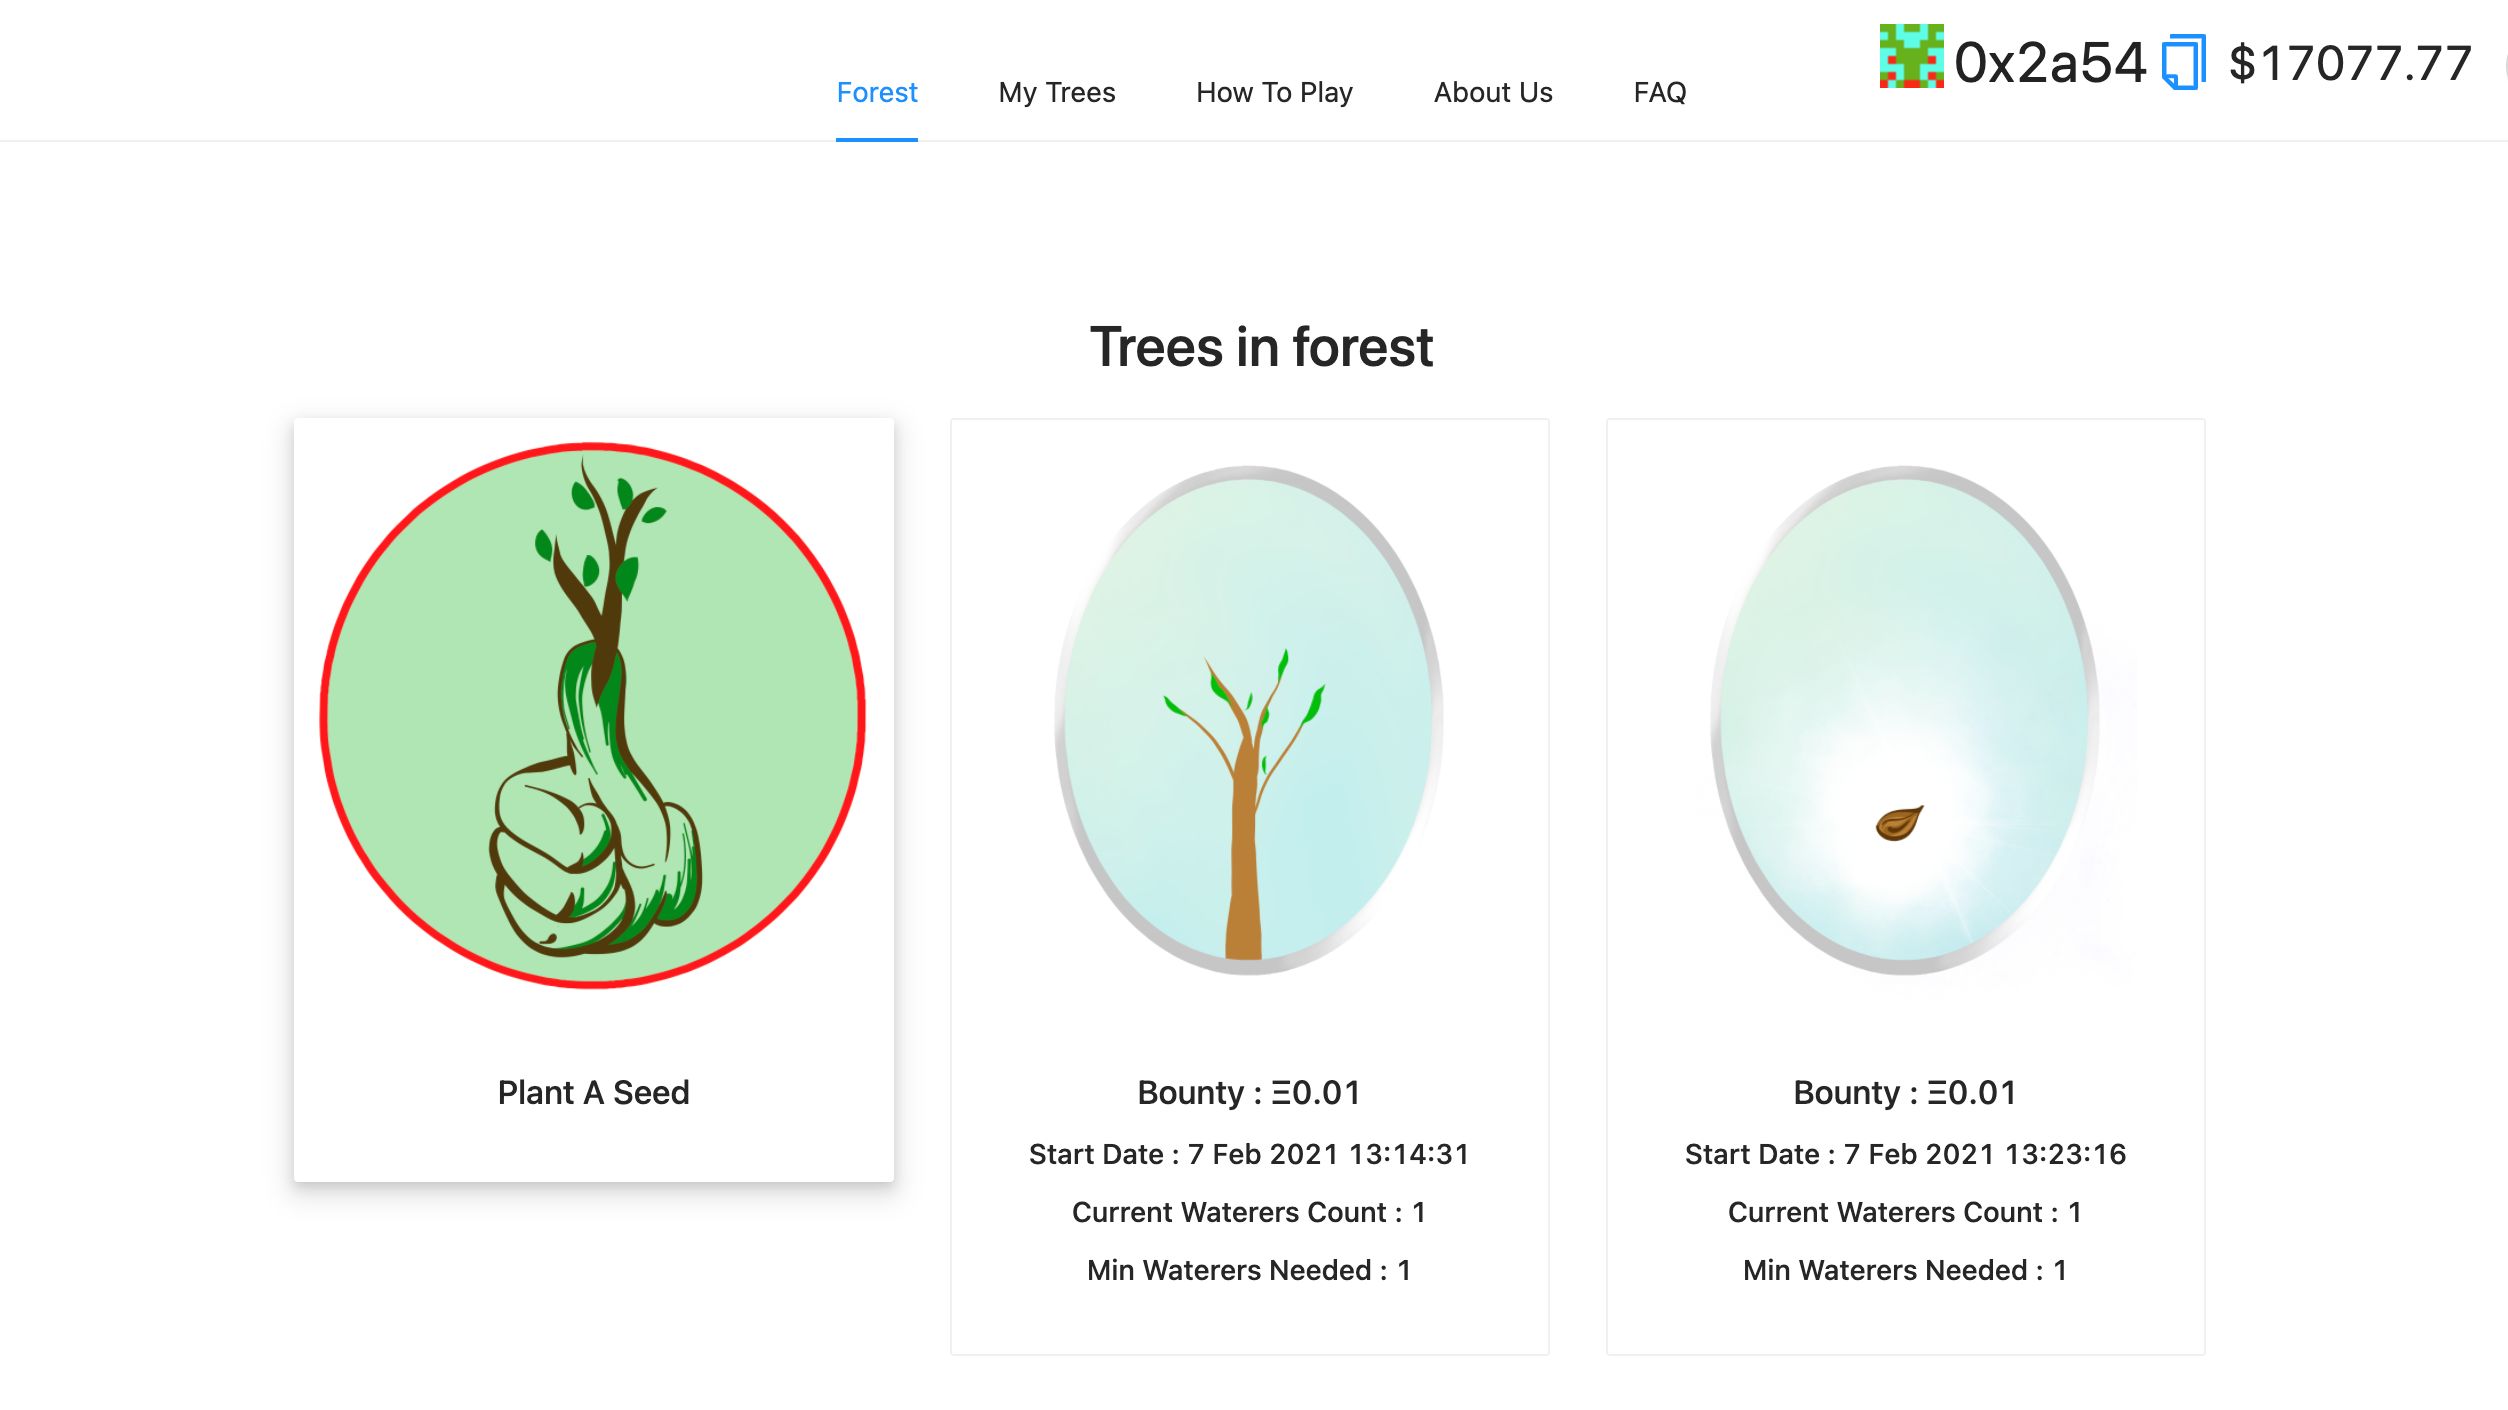Click the thumbs-up tree Plant A Seed image
Screen dimensions: 2508x1410
click(593, 715)
